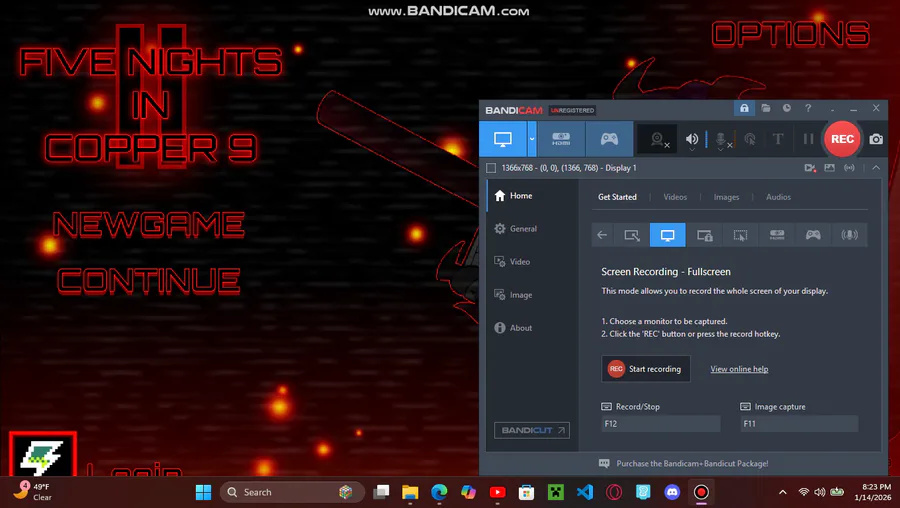Screen dimensions: 900x508
Task: Toggle the text overlay T icon
Action: pos(778,139)
